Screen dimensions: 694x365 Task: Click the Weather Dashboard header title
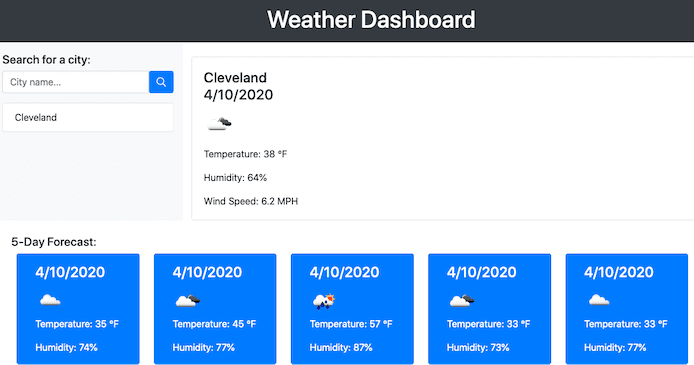point(371,20)
